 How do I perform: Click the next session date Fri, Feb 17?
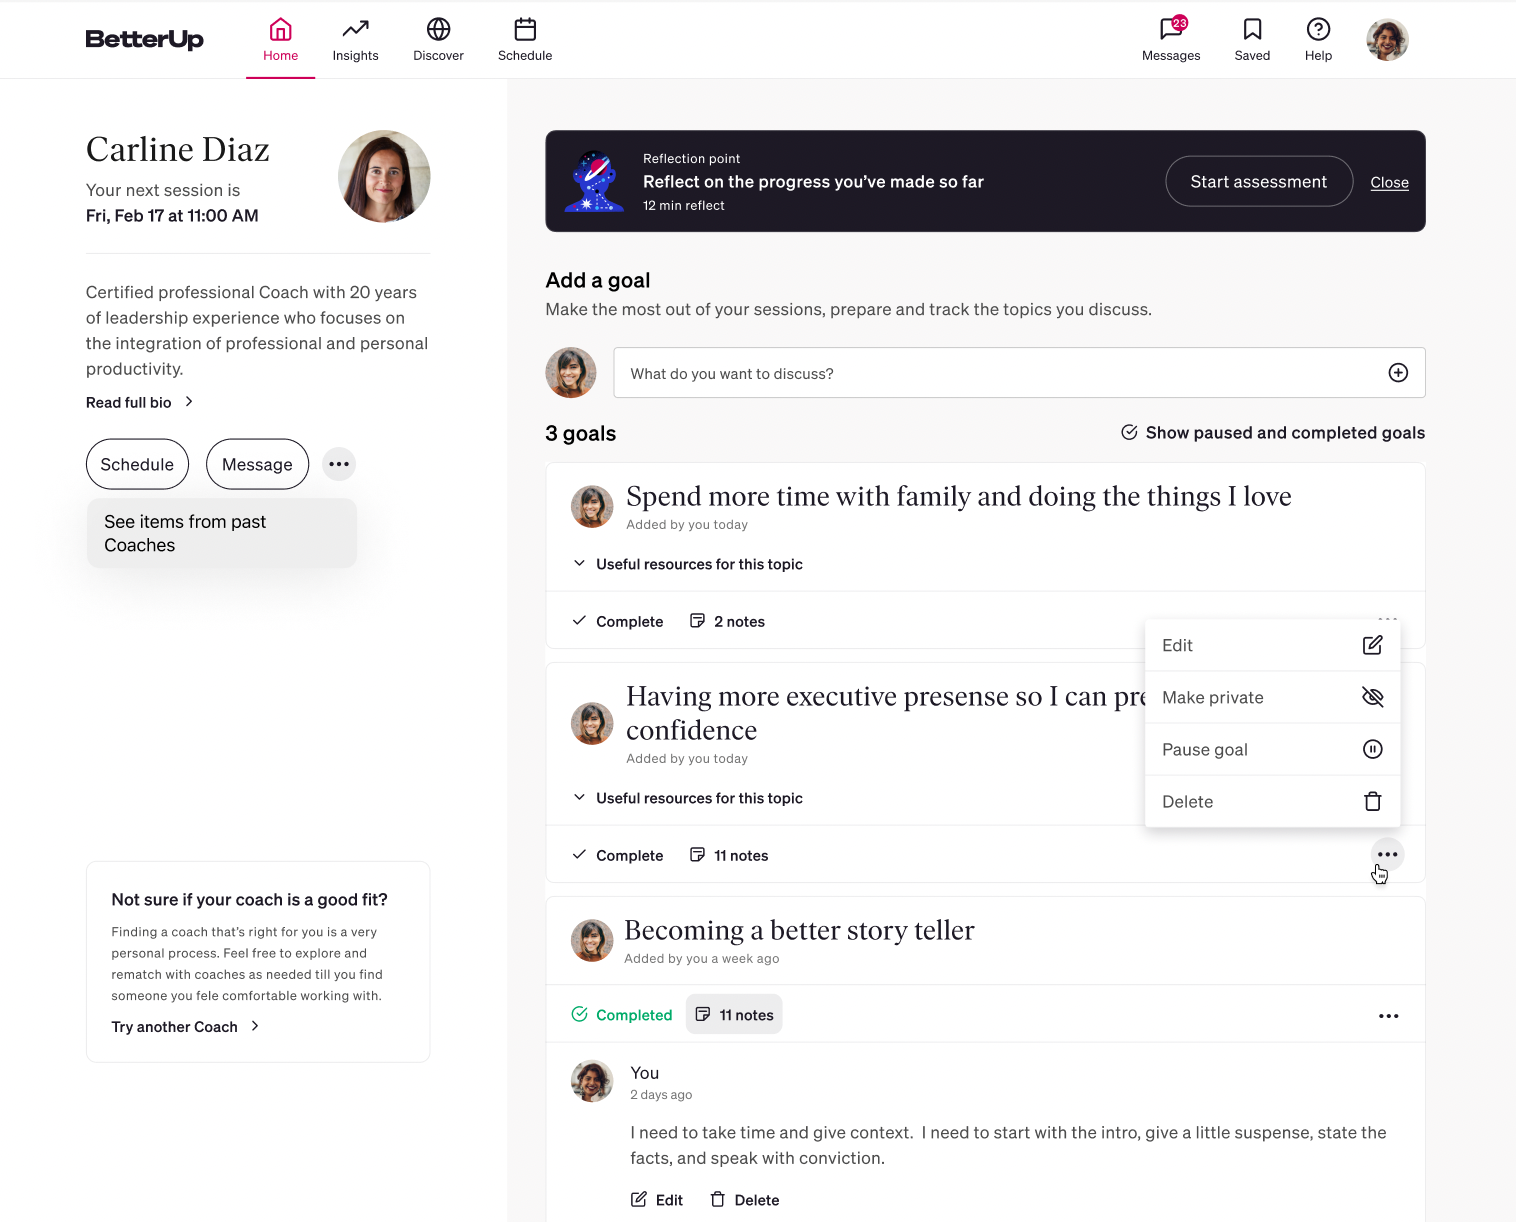click(172, 216)
